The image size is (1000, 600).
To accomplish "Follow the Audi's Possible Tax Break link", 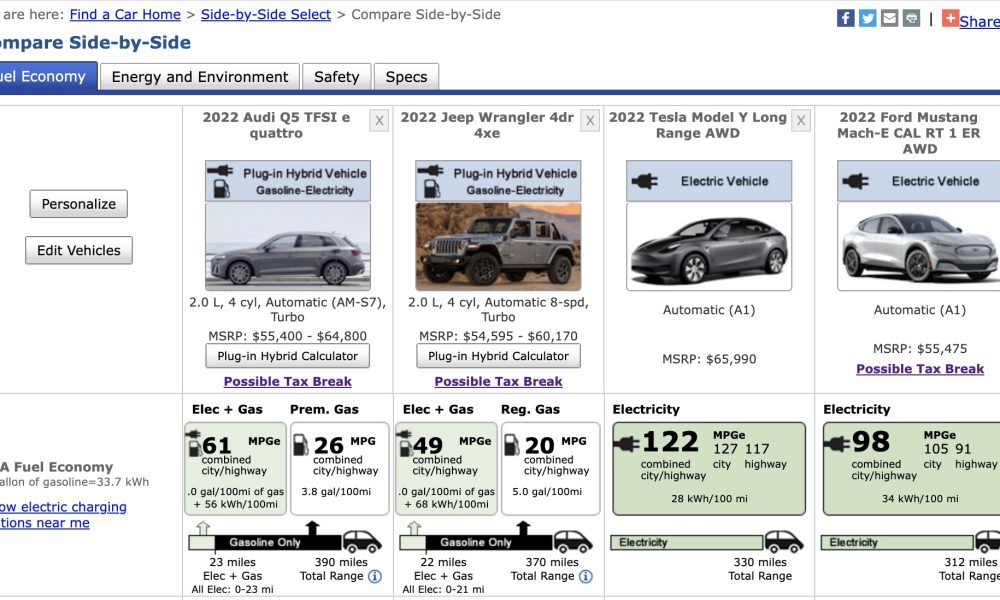I will tap(288, 382).
